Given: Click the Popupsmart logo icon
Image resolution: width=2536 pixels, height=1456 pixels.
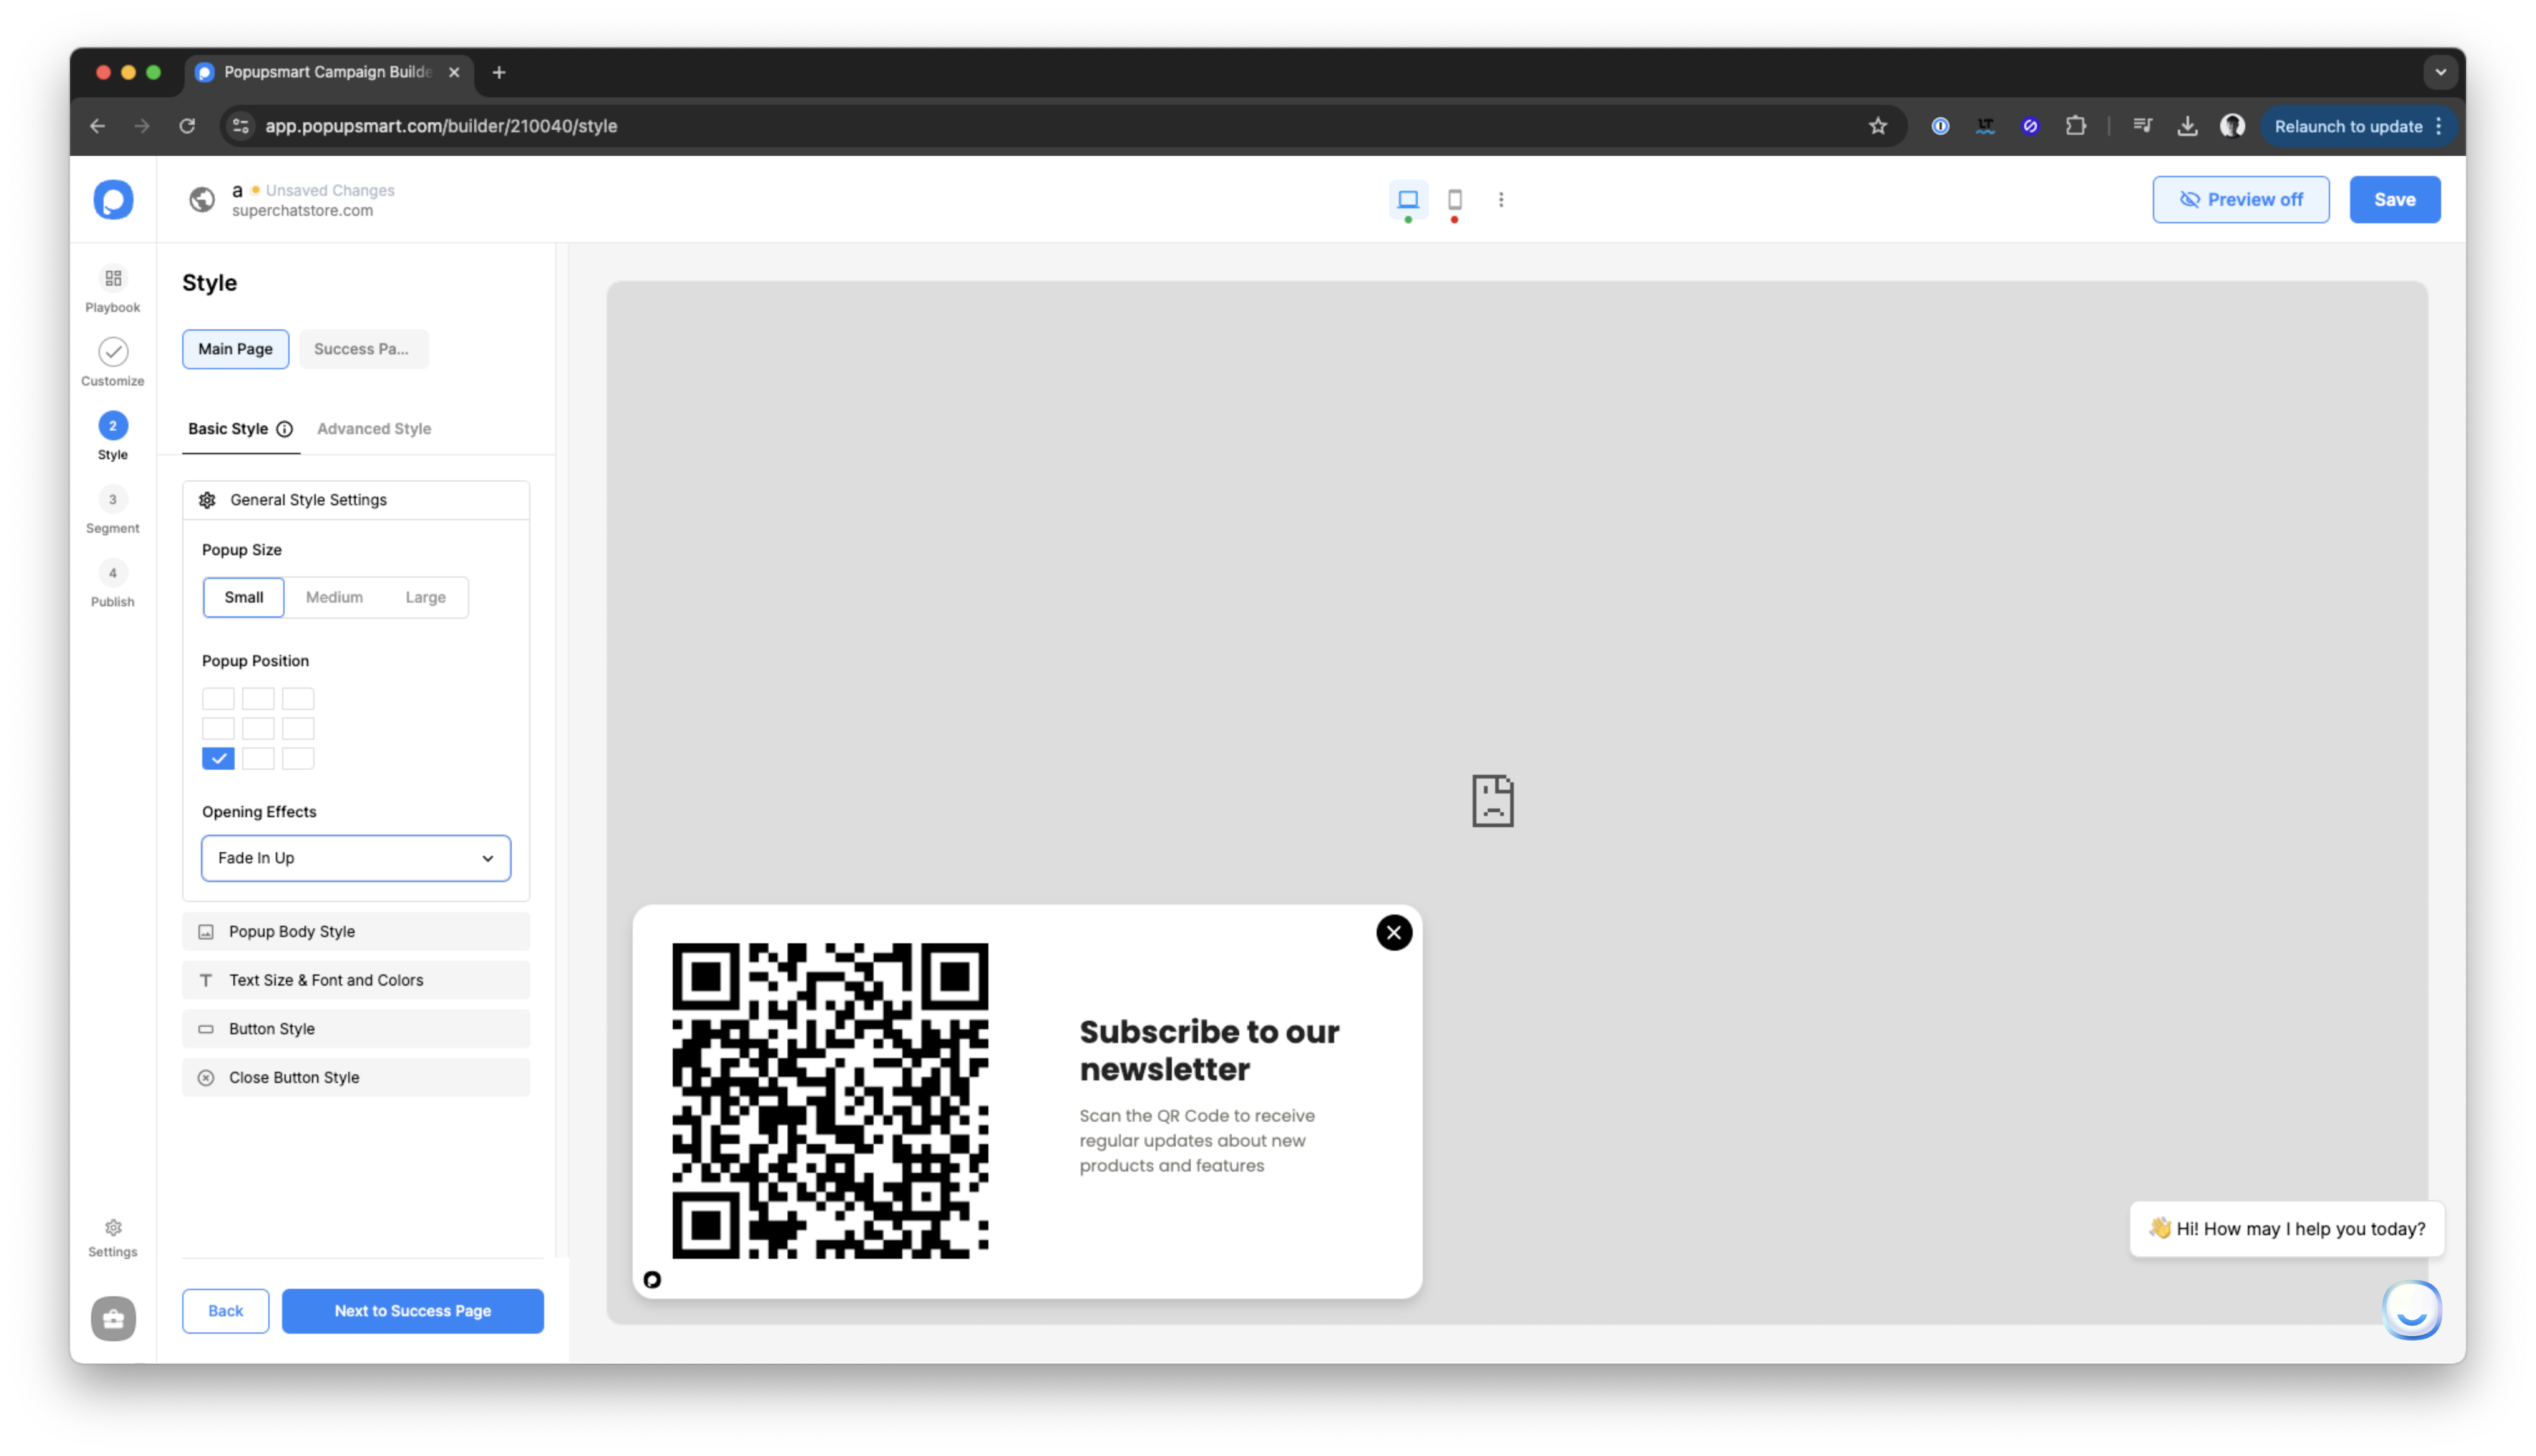Looking at the screenshot, I should (113, 200).
